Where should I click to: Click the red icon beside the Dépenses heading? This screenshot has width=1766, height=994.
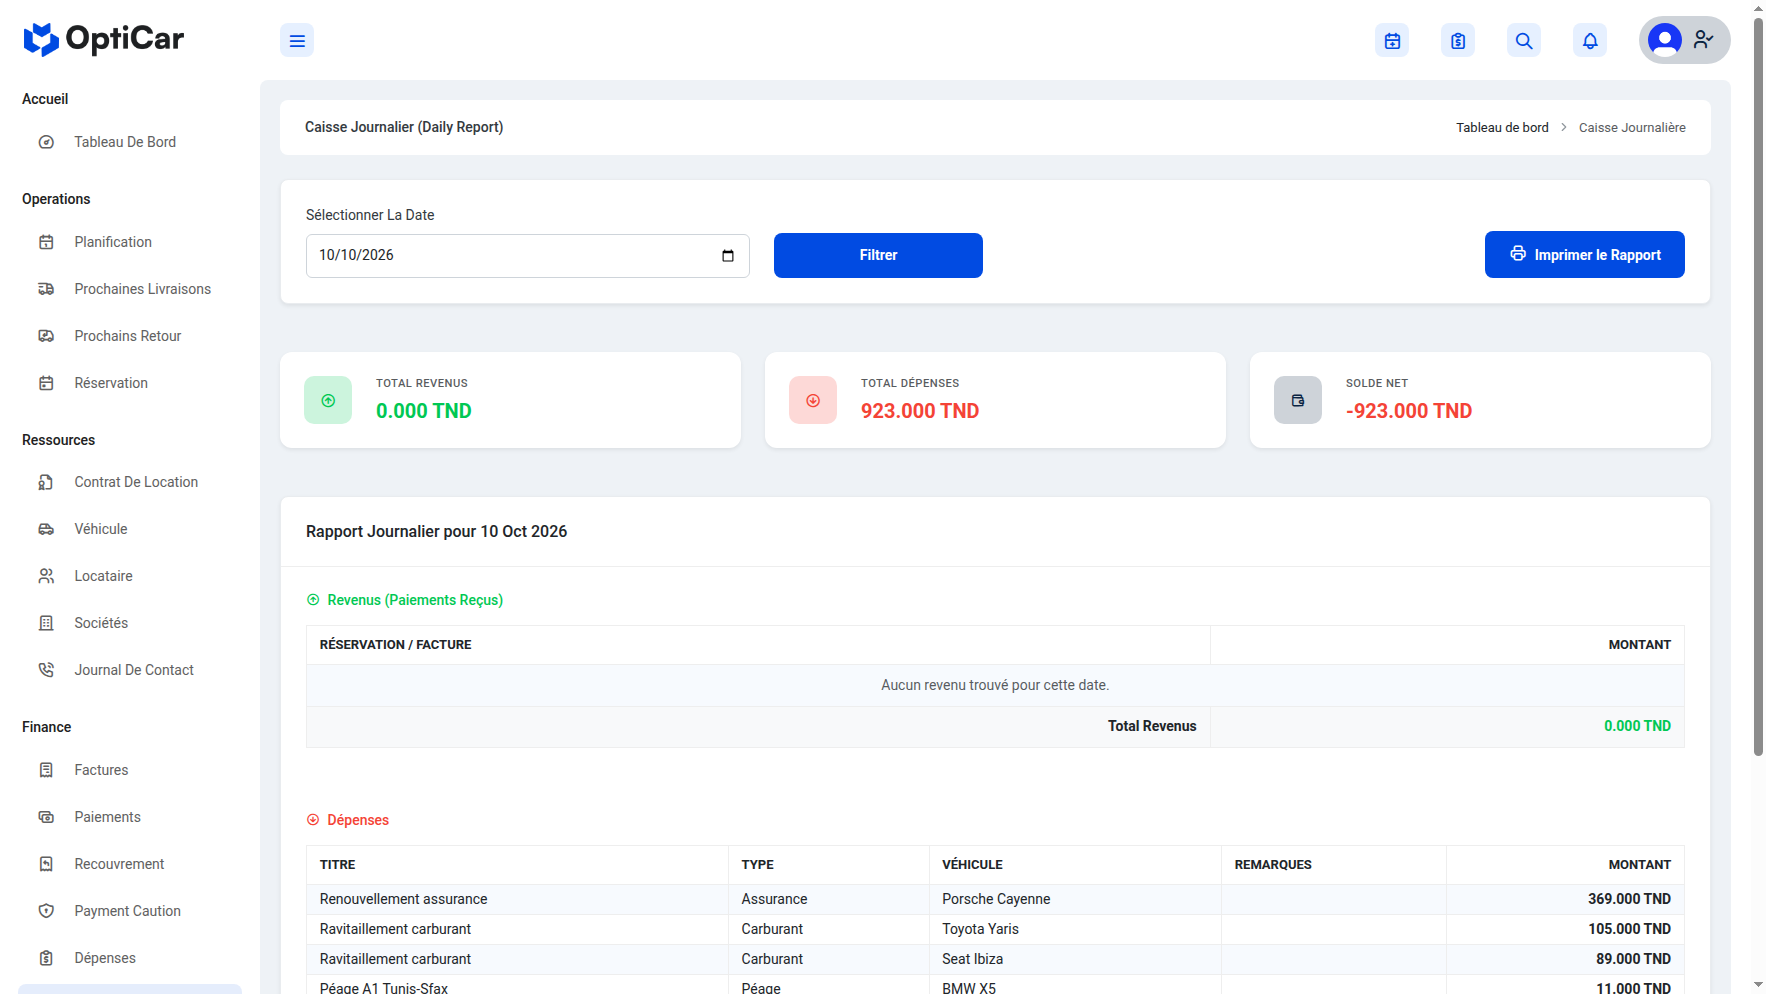tap(313, 820)
